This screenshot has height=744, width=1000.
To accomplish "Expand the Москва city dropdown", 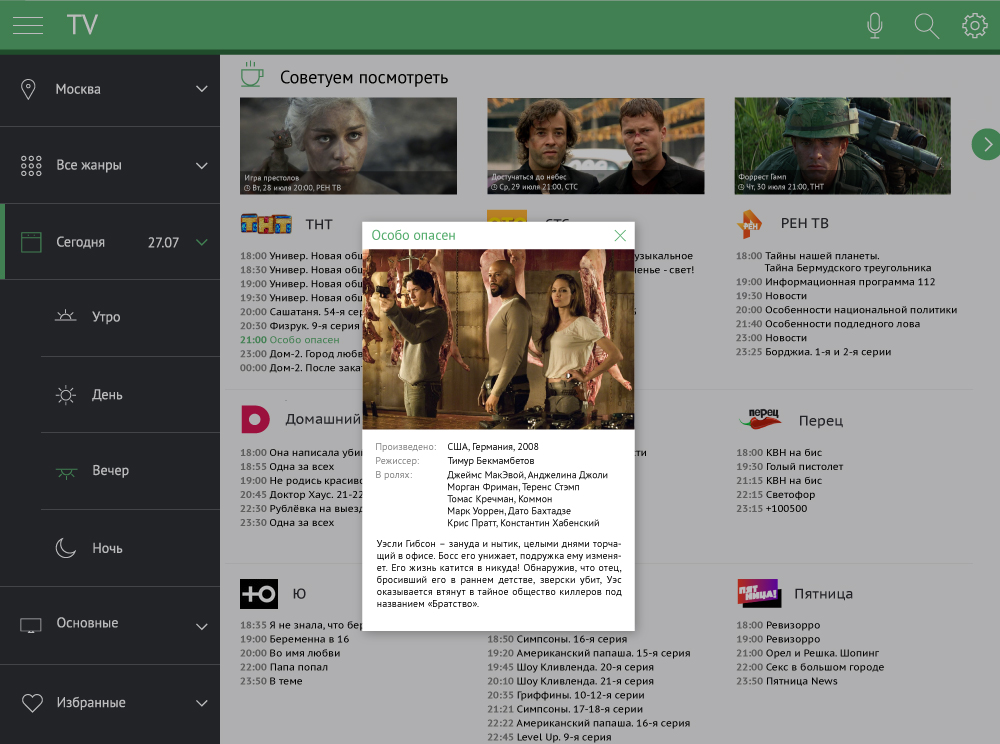I will [x=201, y=89].
